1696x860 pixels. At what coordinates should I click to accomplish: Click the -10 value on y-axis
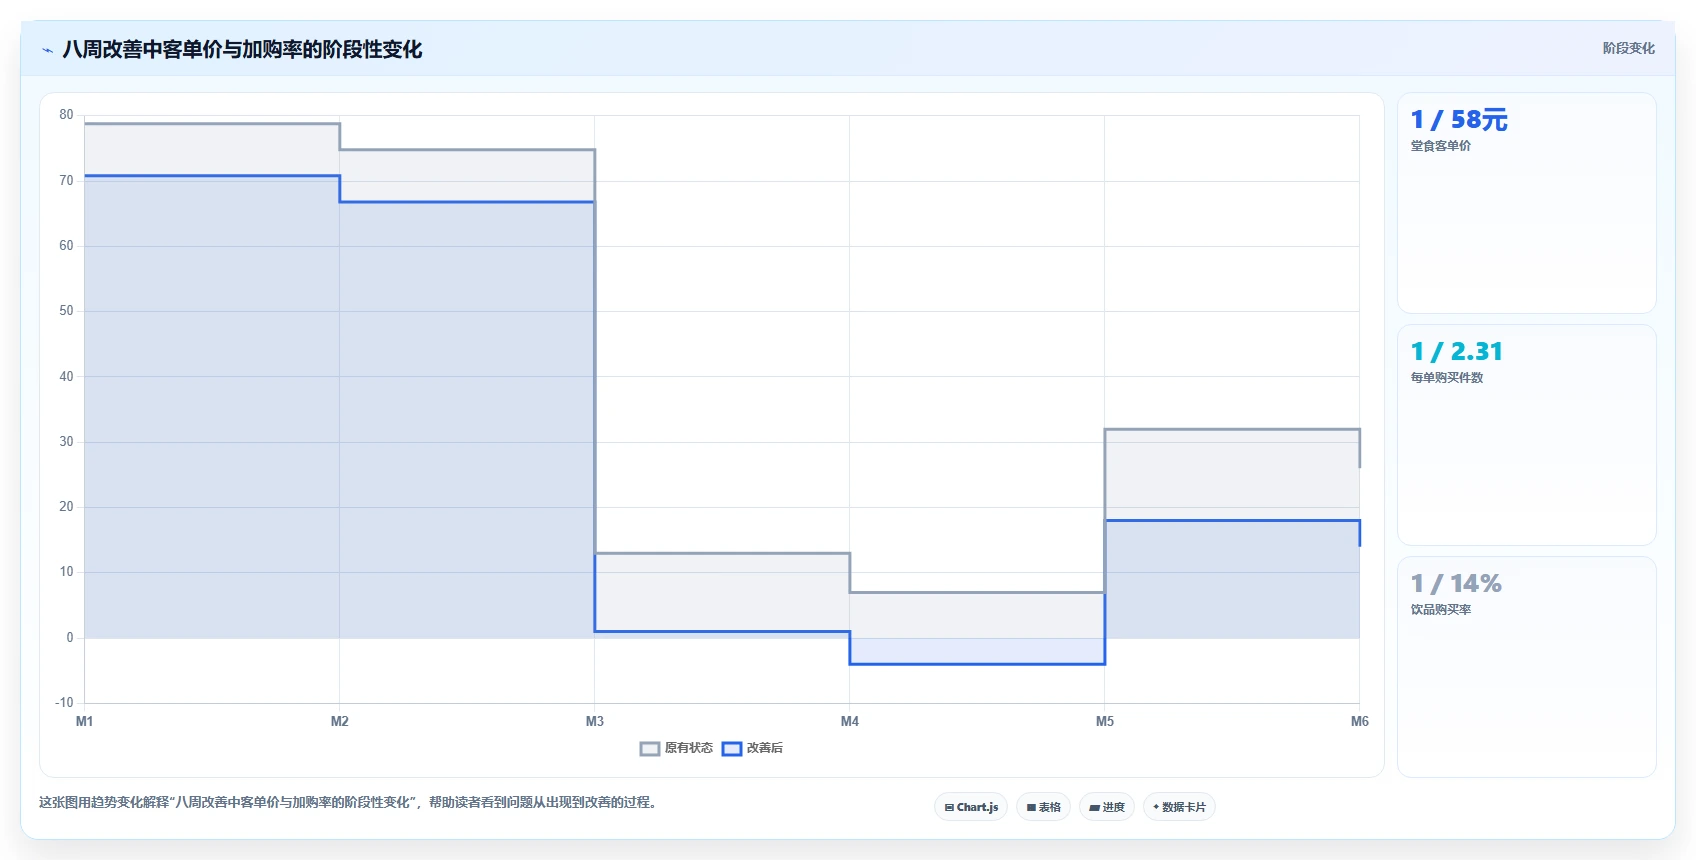pos(64,703)
